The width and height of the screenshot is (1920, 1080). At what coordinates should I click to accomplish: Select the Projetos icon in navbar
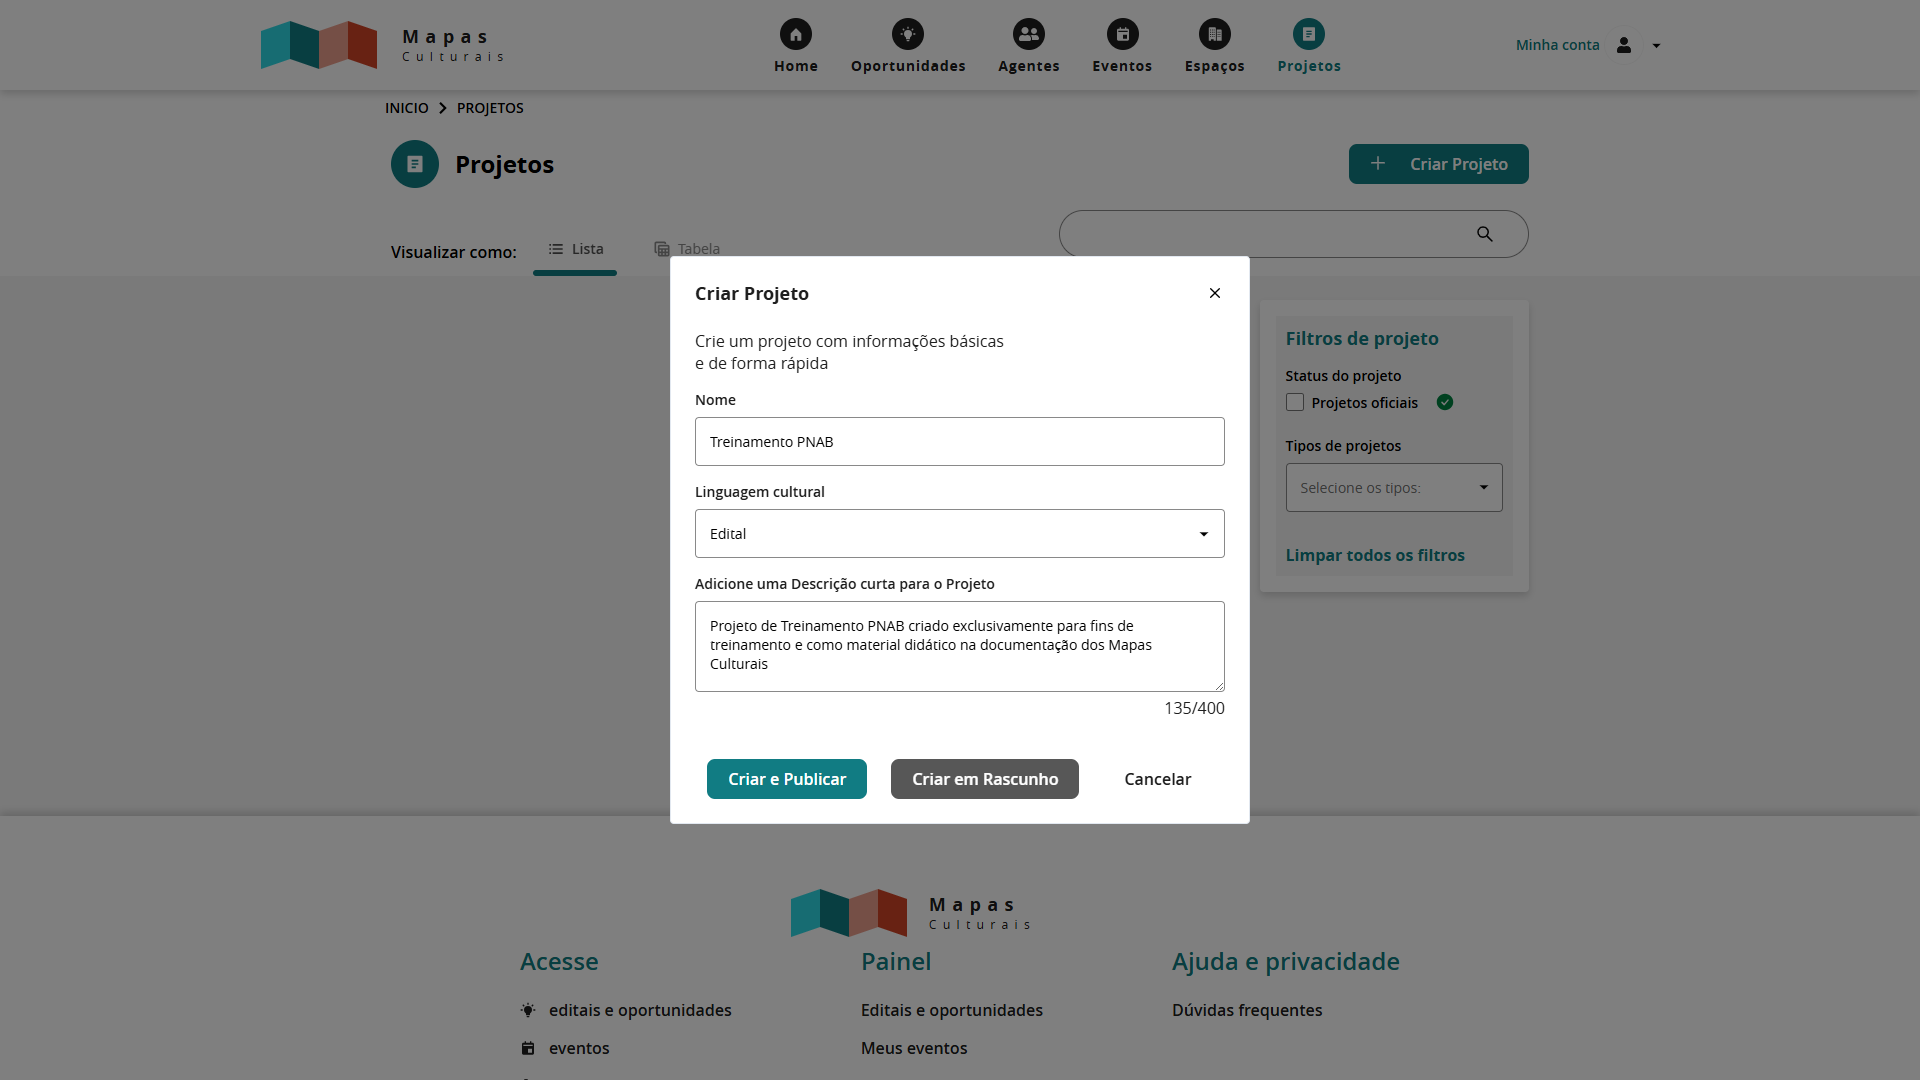pyautogui.click(x=1308, y=33)
